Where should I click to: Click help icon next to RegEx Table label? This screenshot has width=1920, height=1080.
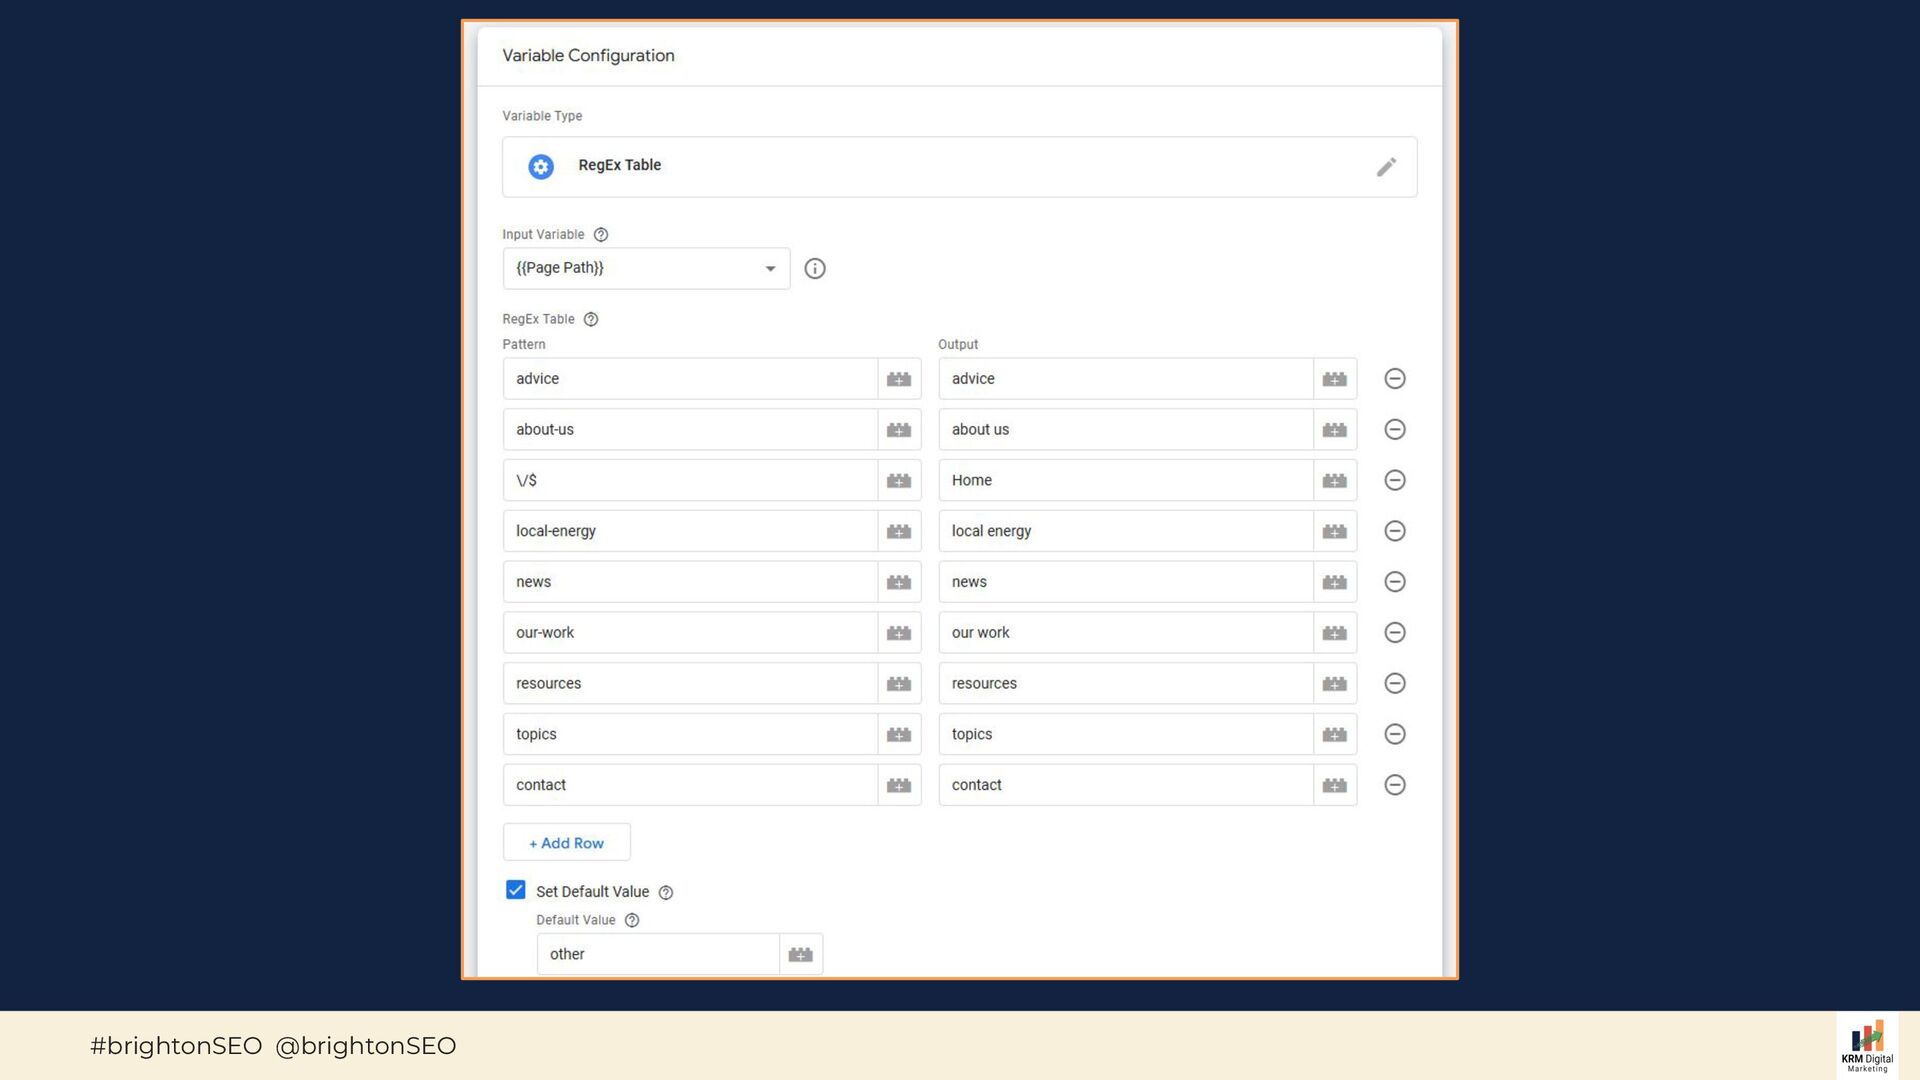point(591,320)
